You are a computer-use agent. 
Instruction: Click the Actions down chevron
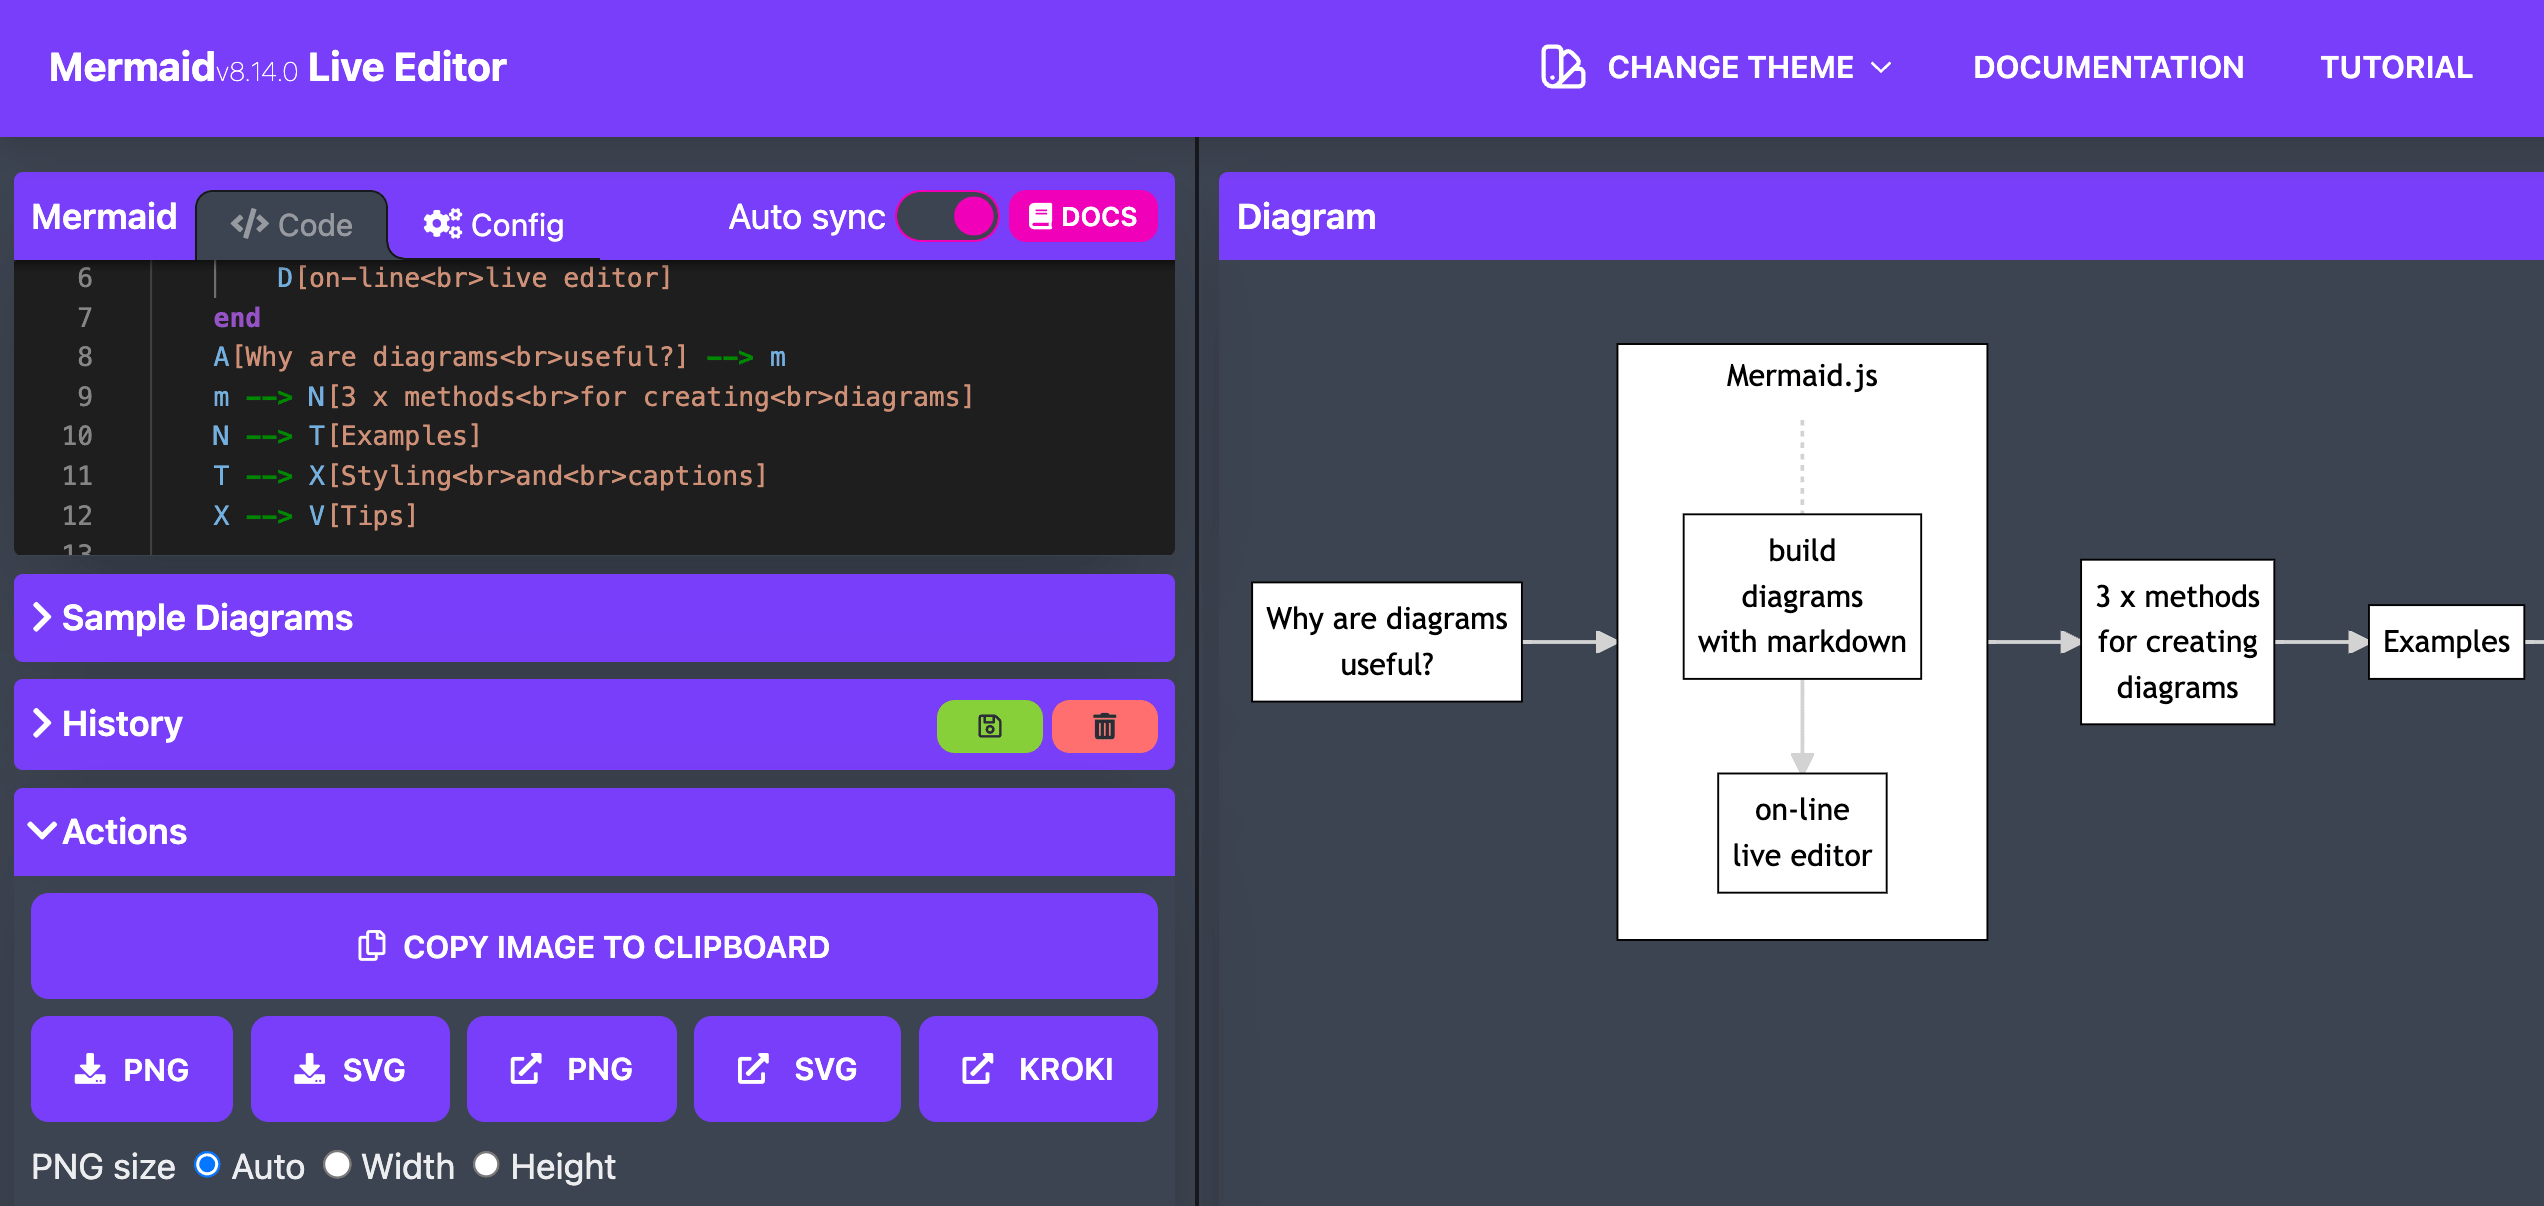42,830
